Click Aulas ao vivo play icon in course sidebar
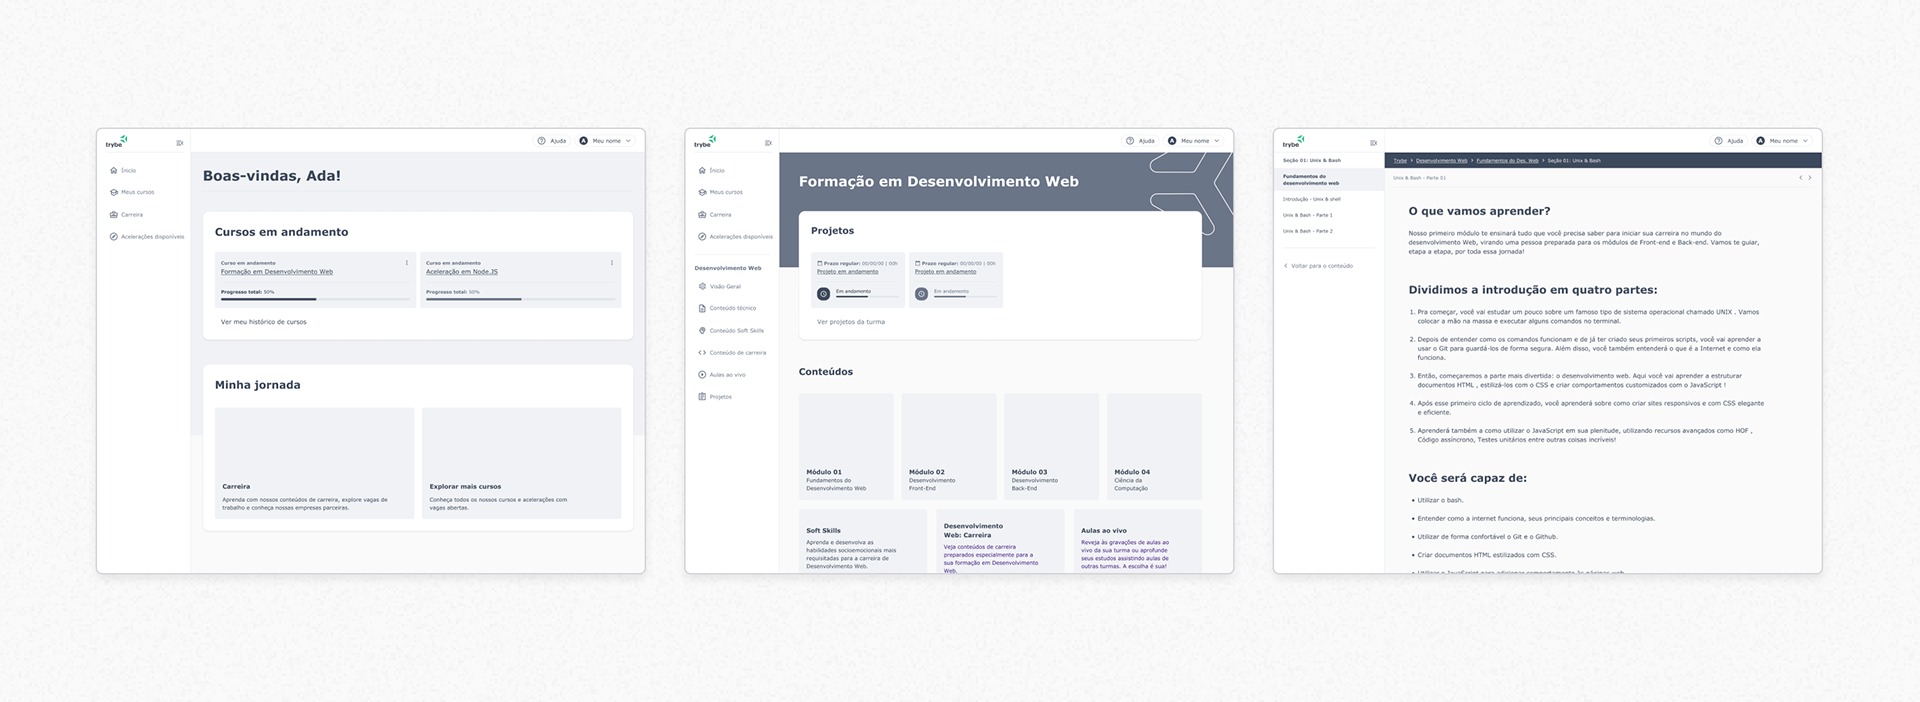This screenshot has height=702, width=1920. (702, 375)
